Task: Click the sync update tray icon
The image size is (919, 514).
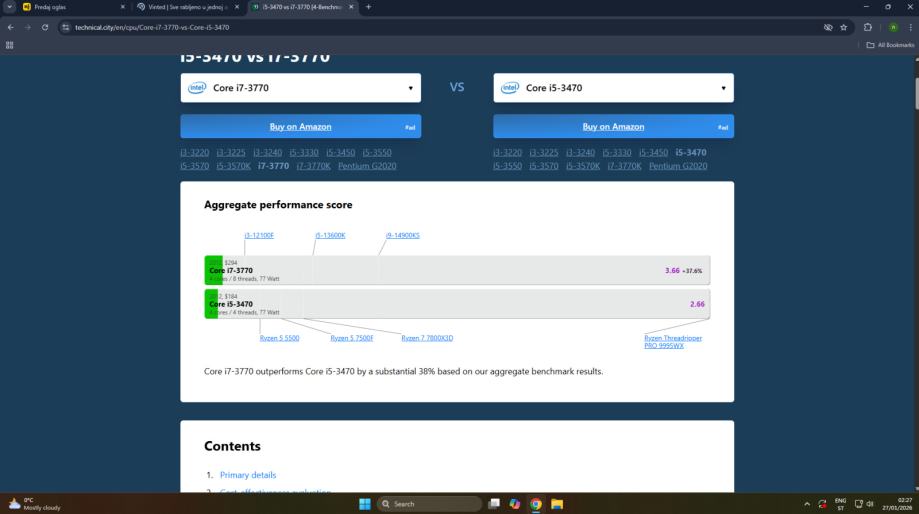Action: pyautogui.click(x=822, y=504)
